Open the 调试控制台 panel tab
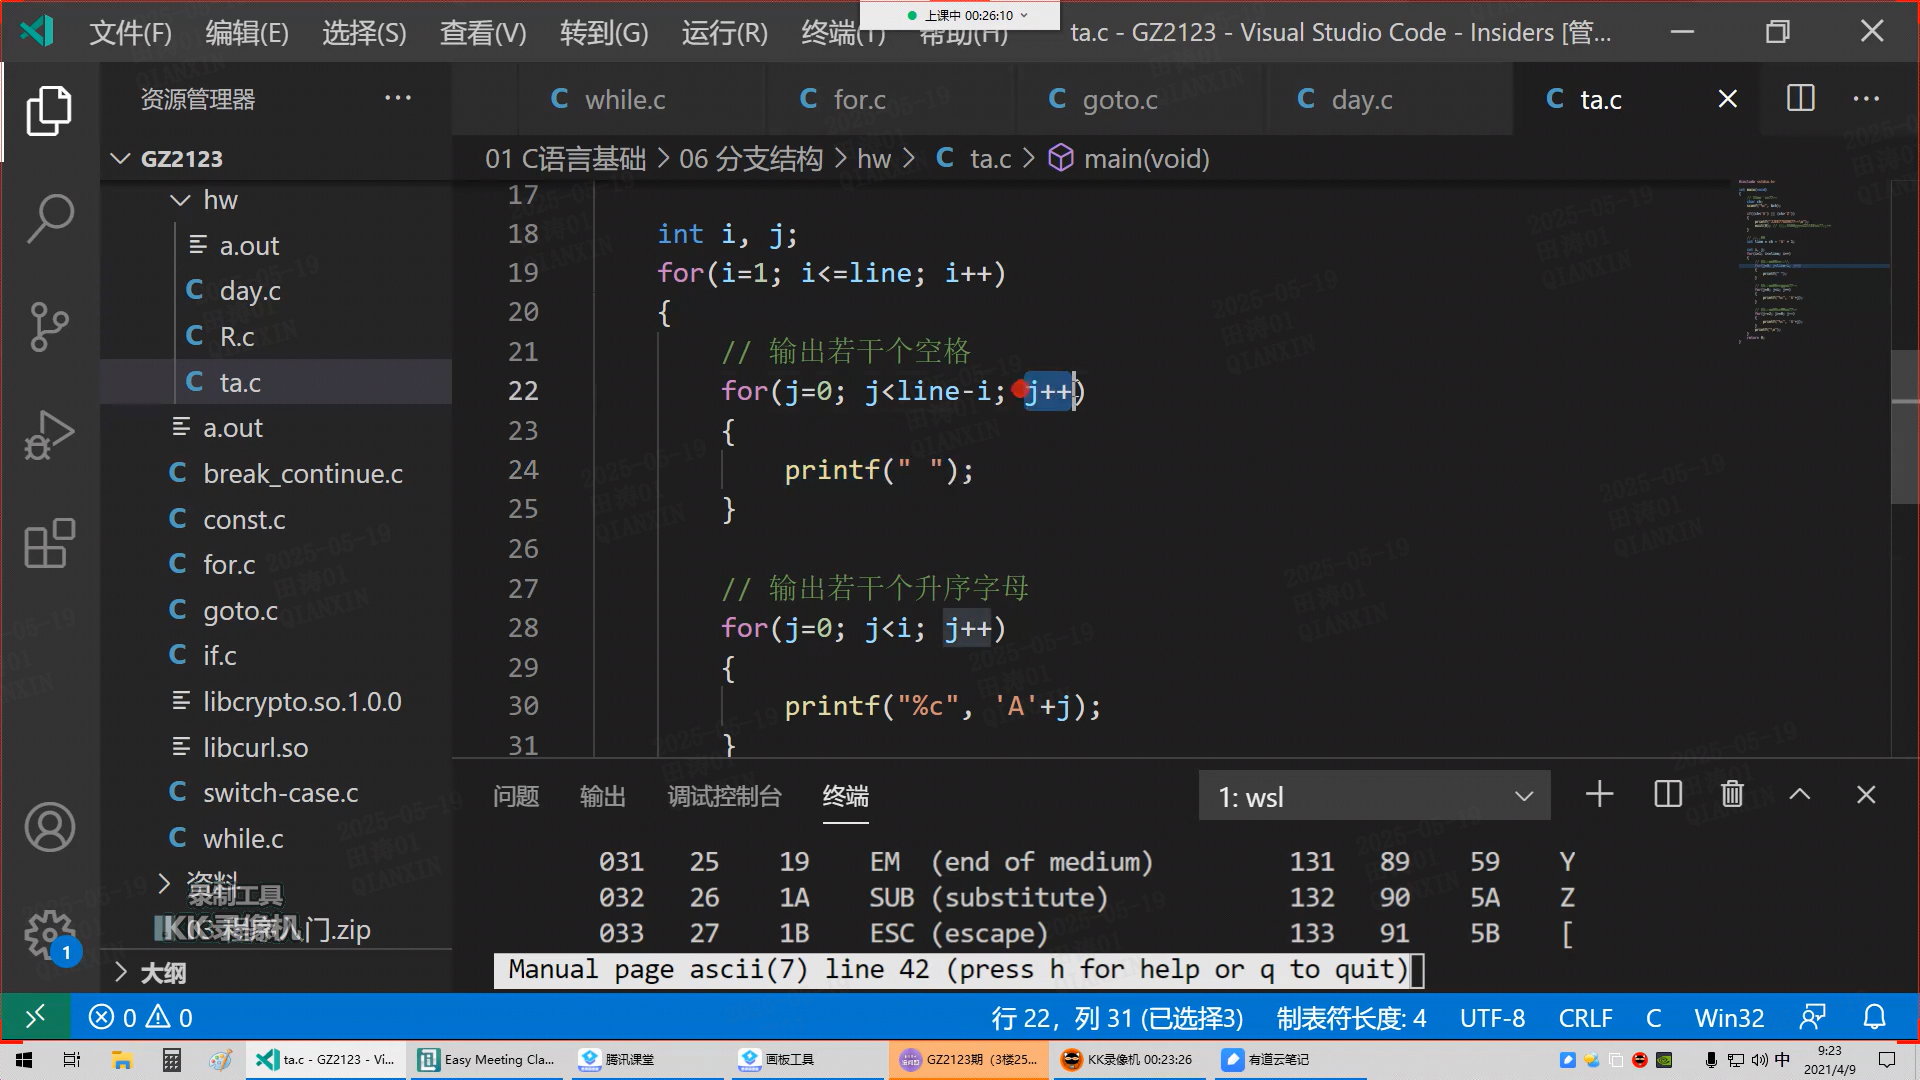 [x=724, y=797]
